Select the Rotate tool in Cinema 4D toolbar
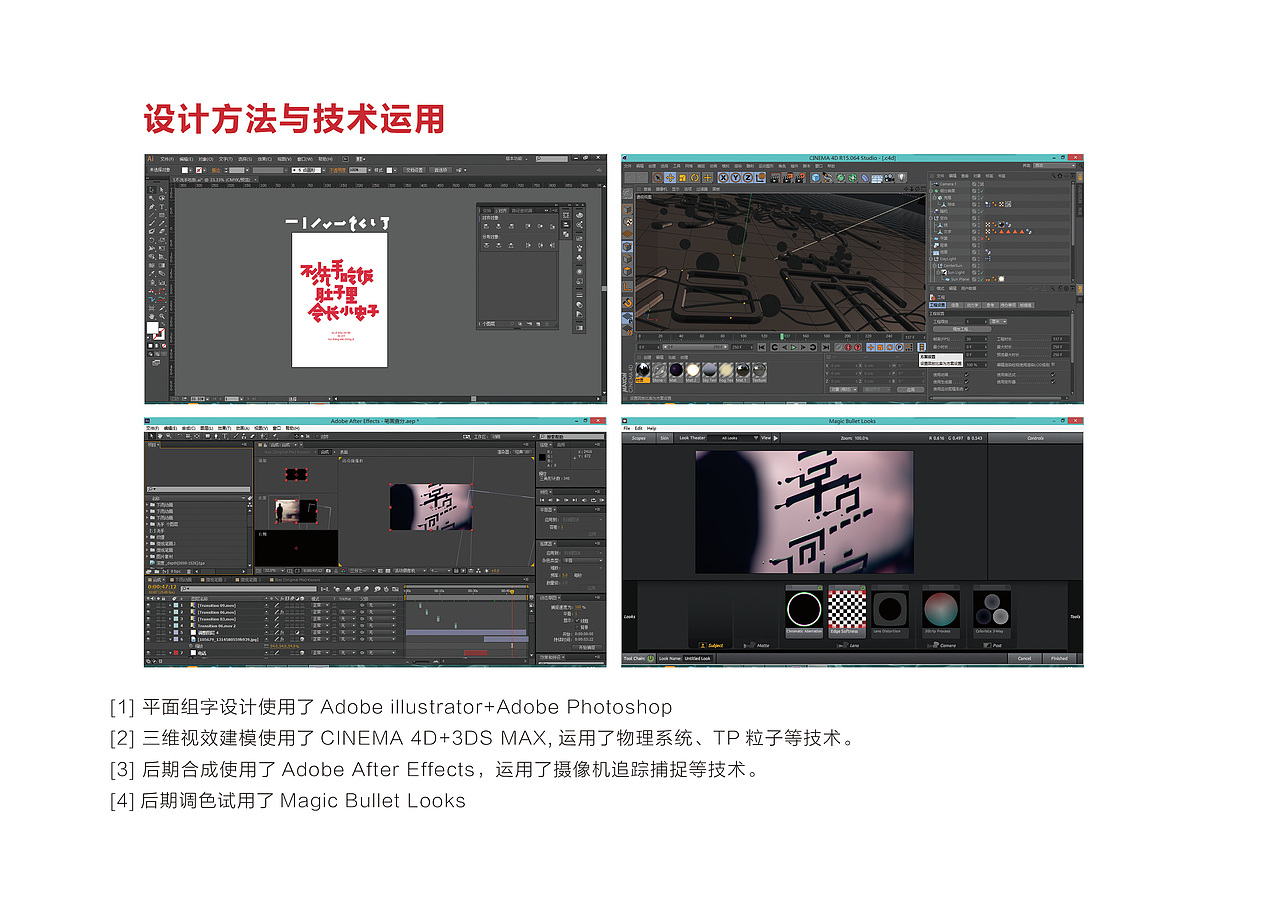Screen dimensions: 1280x912 [x=694, y=177]
